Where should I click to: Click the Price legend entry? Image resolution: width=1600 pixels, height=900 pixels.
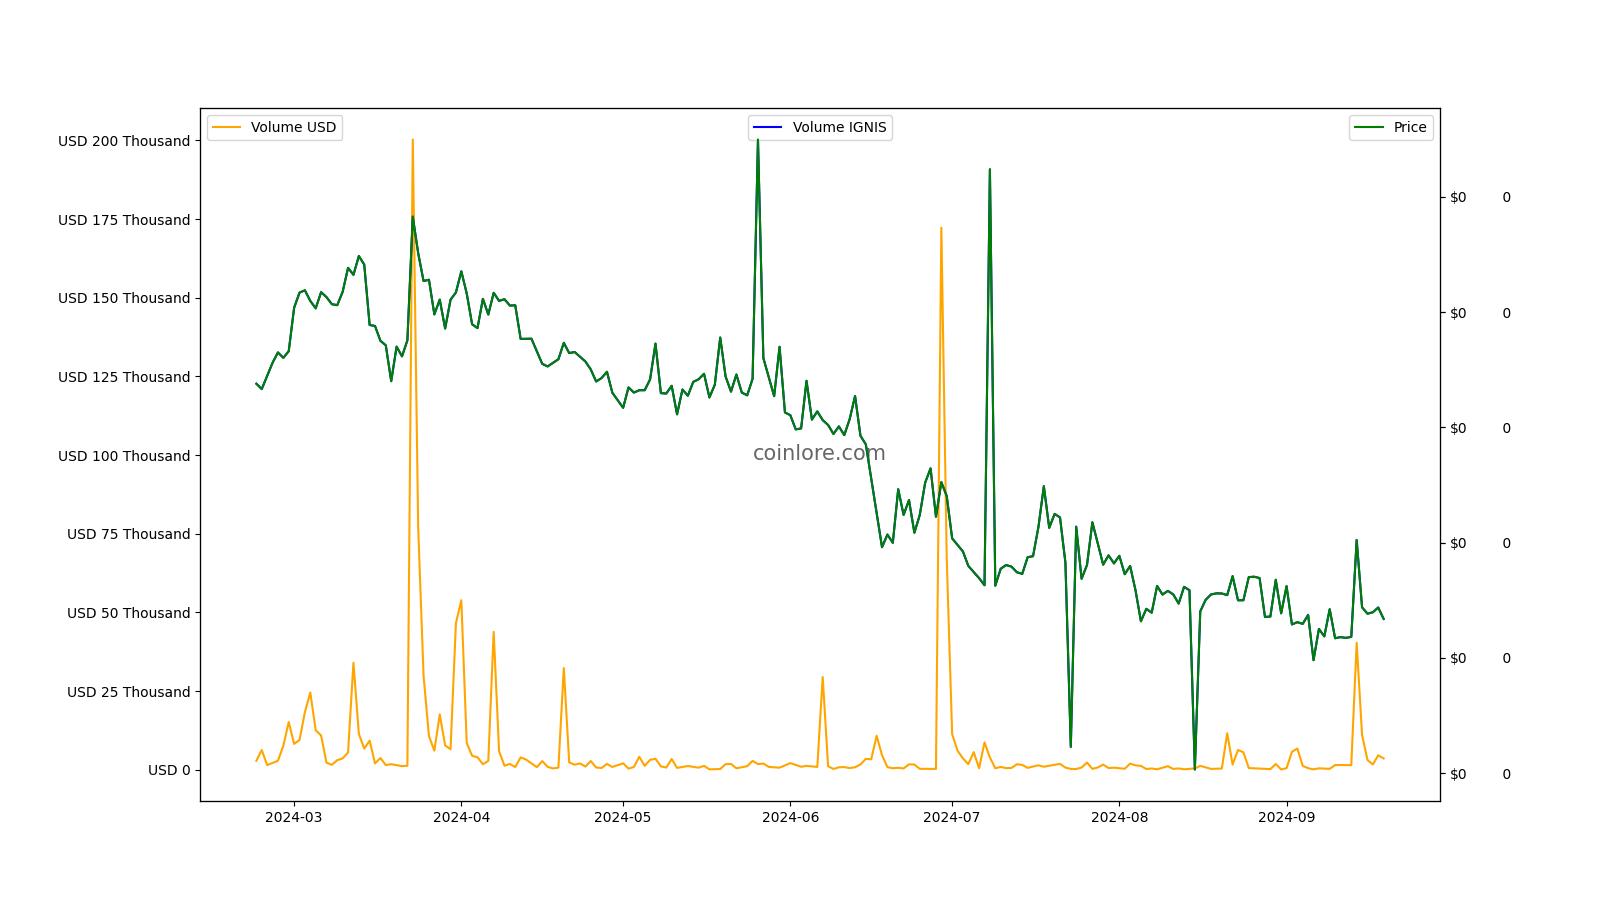(1391, 128)
